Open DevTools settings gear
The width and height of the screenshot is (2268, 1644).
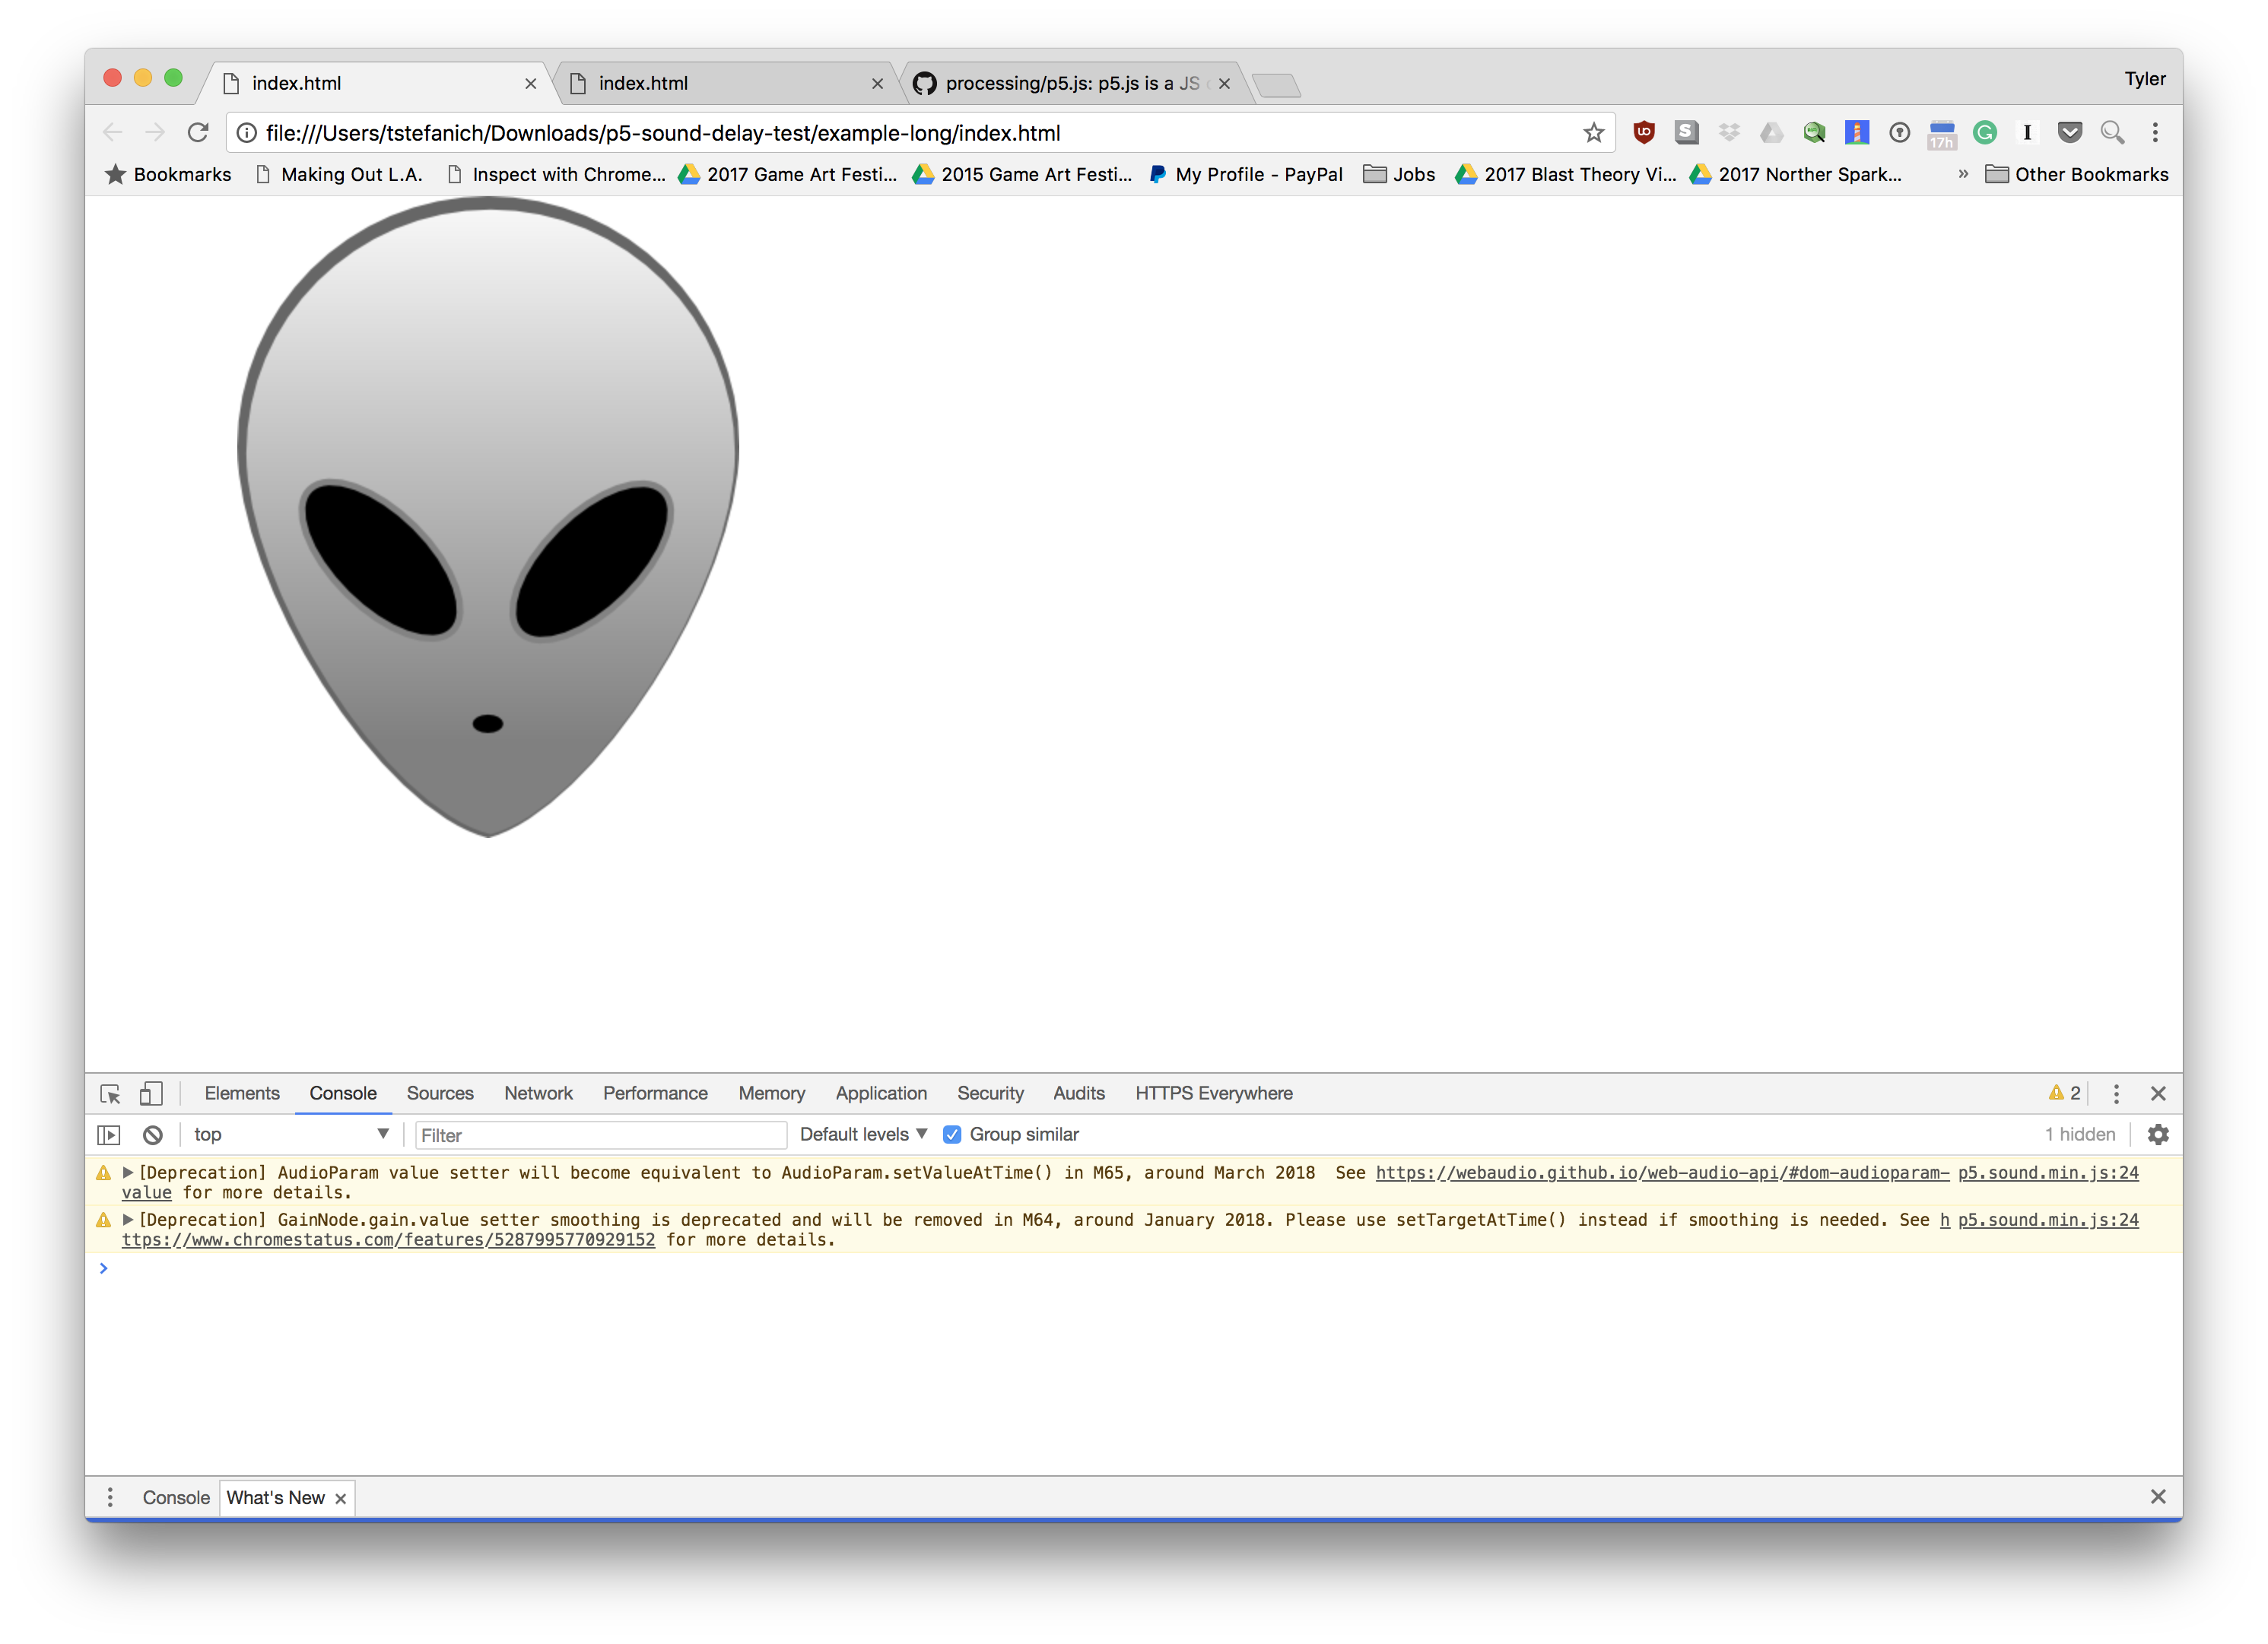(x=2158, y=1134)
